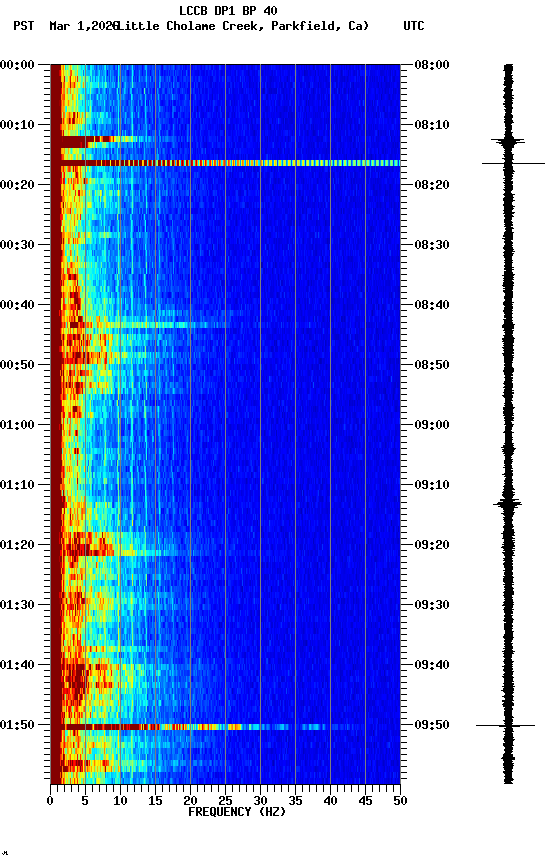This screenshot has height=864, width=552.
Task: Click the 10 Hz frequency axis label
Action: coord(120,801)
